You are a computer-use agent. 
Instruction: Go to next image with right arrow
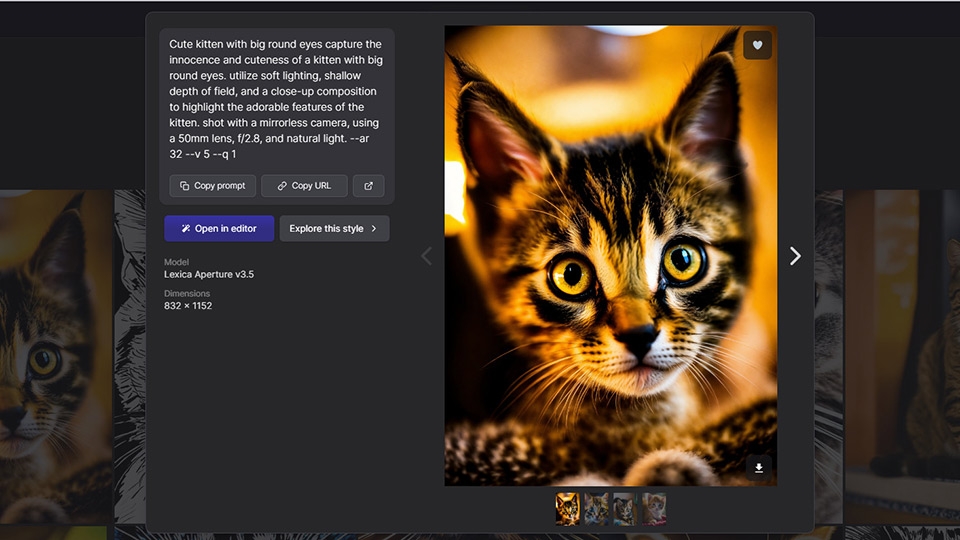click(795, 256)
